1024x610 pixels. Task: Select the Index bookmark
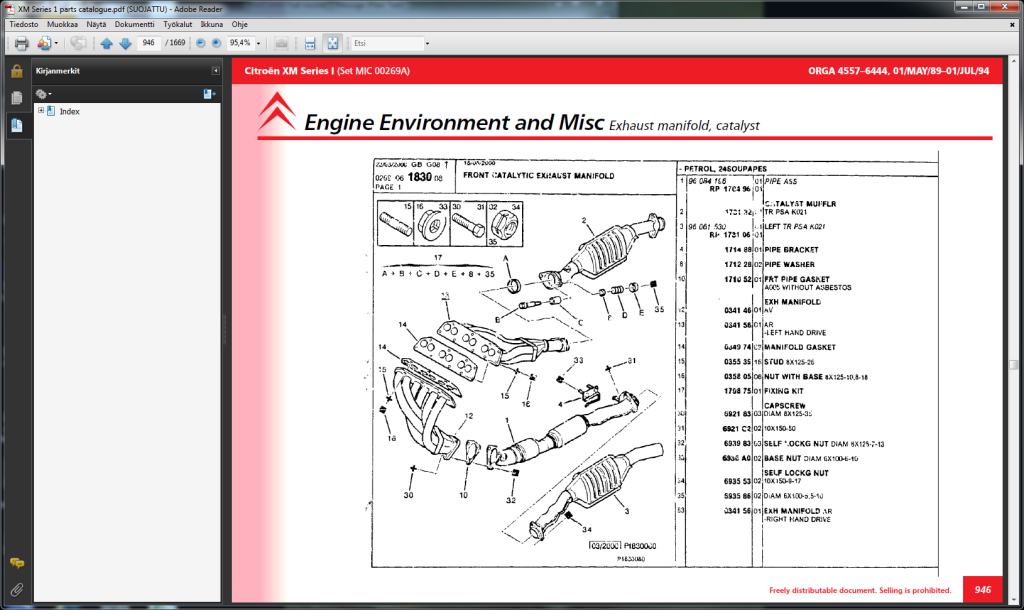coord(69,111)
